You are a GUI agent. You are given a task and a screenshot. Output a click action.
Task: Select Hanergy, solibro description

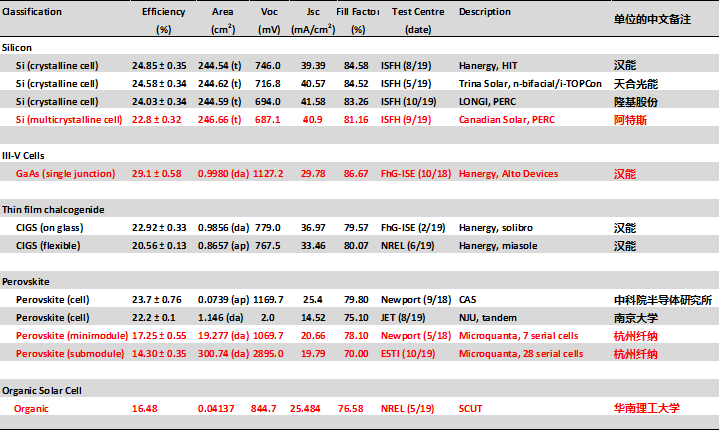496,228
